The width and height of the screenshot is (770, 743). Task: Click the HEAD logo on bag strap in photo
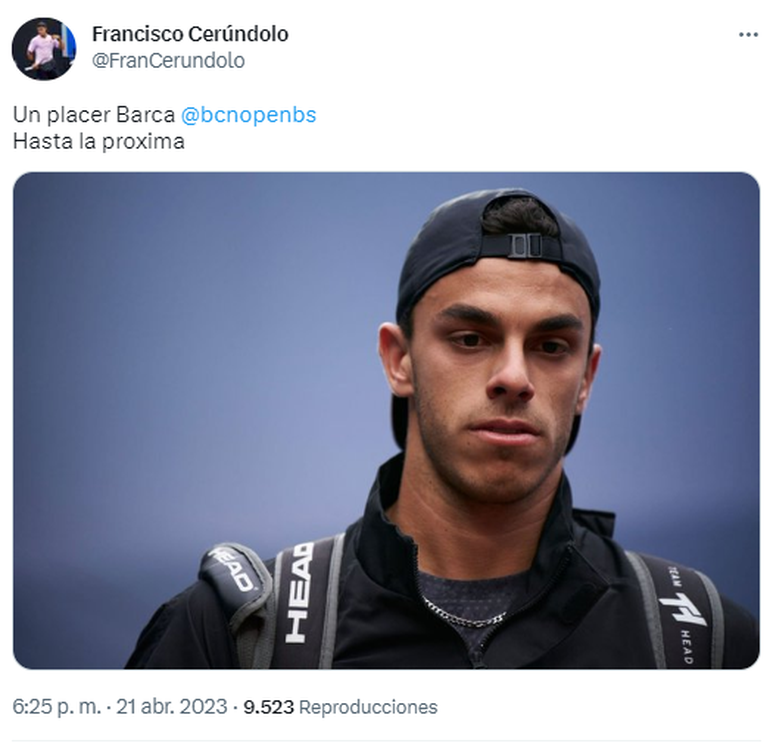tap(299, 592)
